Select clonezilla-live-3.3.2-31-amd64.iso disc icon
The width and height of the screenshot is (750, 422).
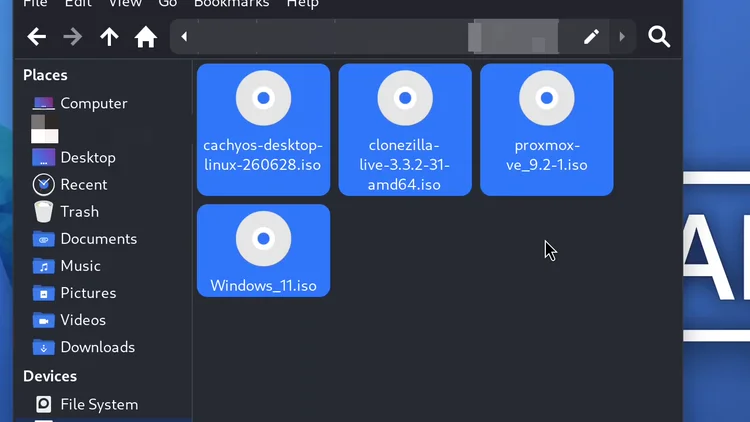(405, 98)
